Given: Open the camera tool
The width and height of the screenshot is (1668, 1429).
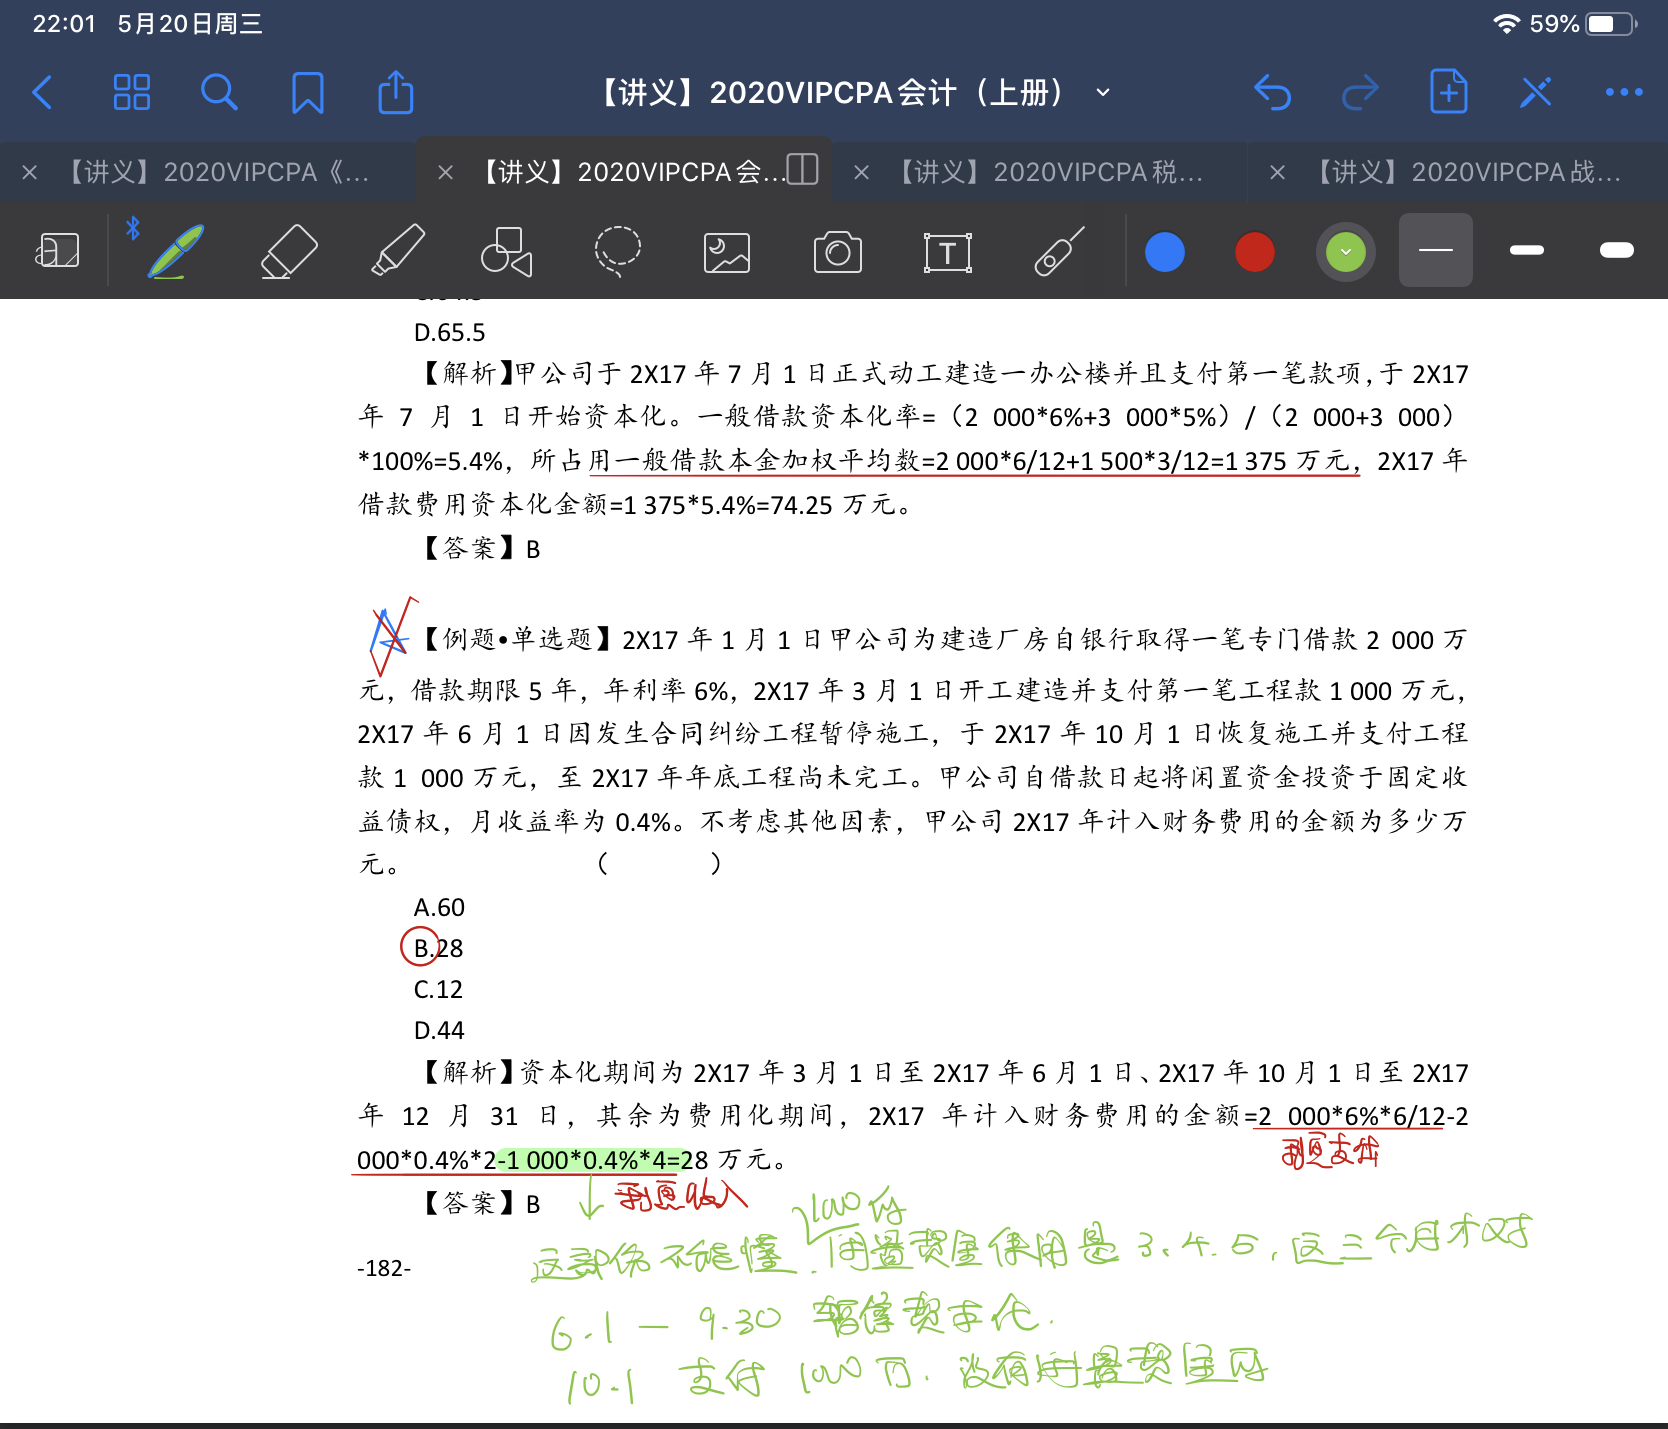Looking at the screenshot, I should [837, 252].
